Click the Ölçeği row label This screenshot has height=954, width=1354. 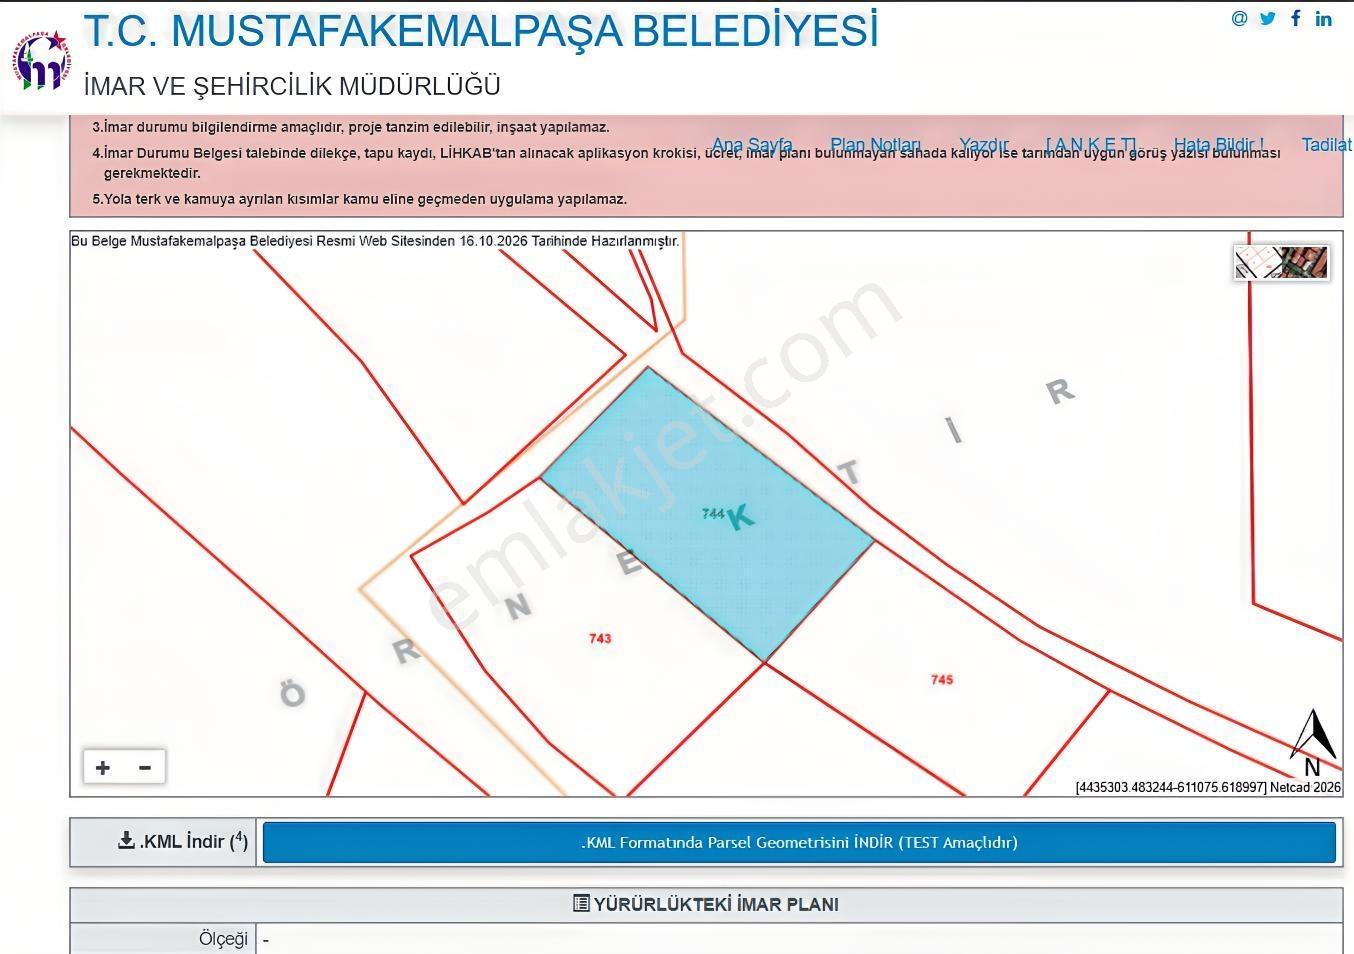[x=223, y=939]
